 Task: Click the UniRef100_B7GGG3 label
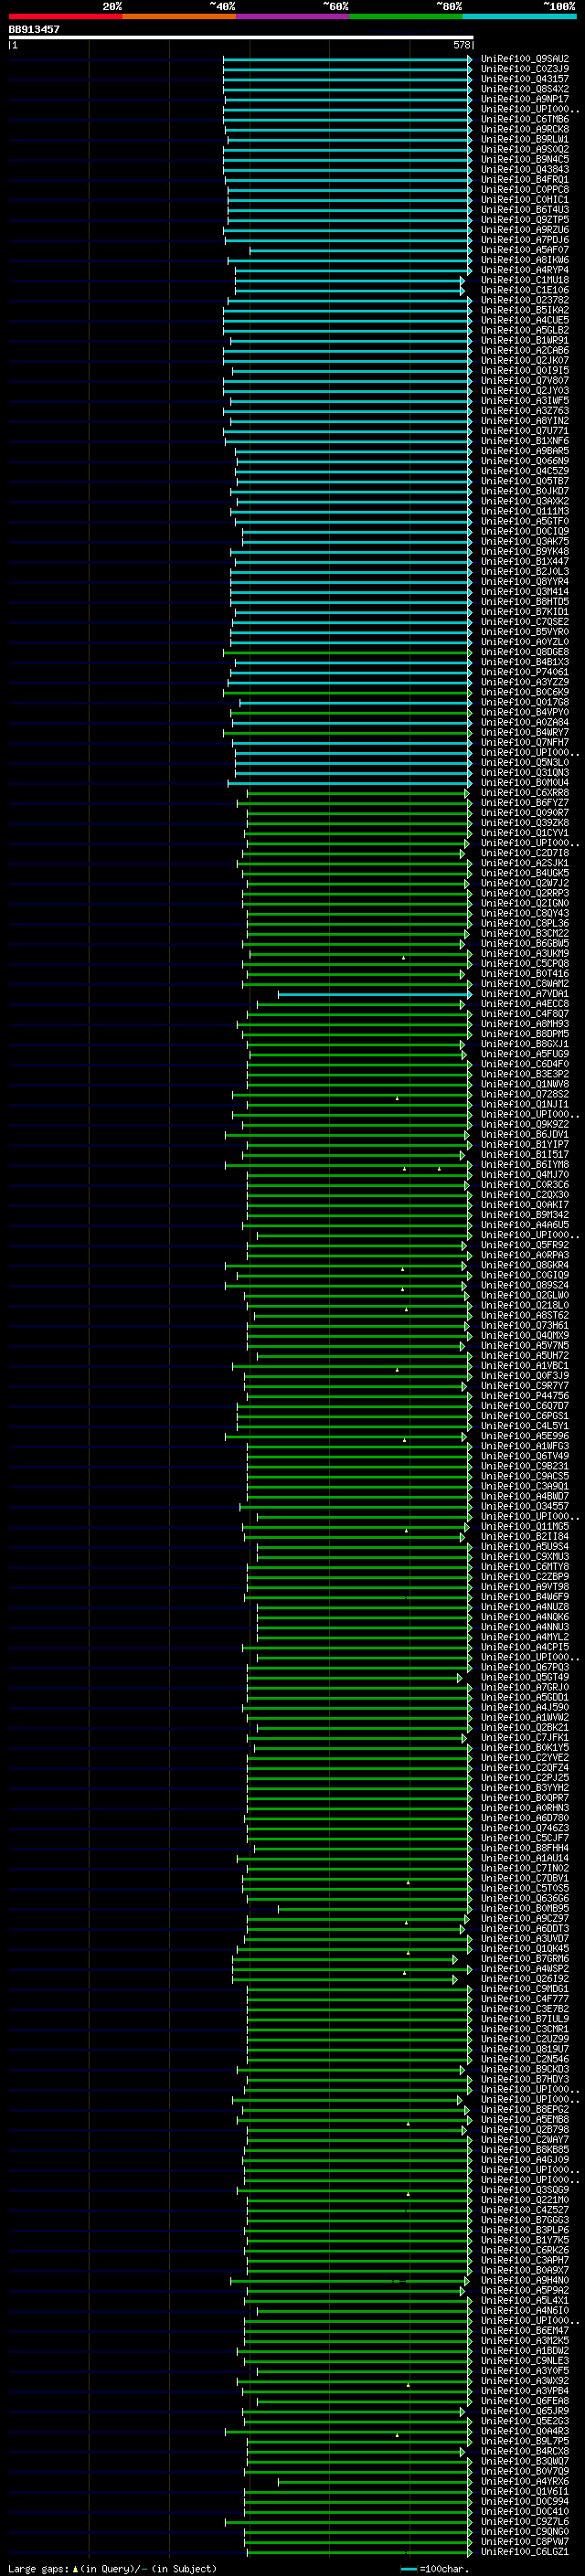525,2219
